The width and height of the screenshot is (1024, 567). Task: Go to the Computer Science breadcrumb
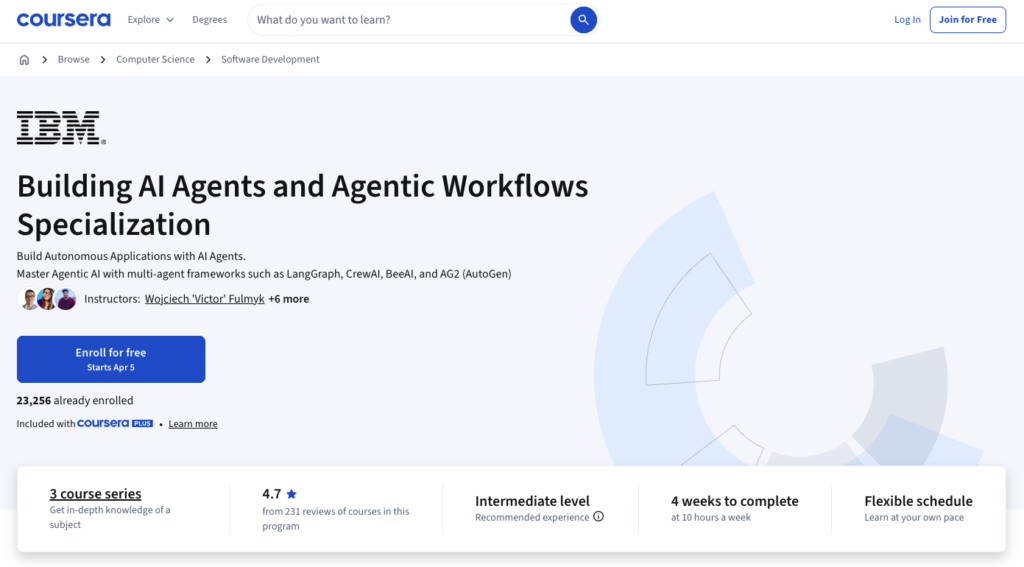(x=155, y=59)
